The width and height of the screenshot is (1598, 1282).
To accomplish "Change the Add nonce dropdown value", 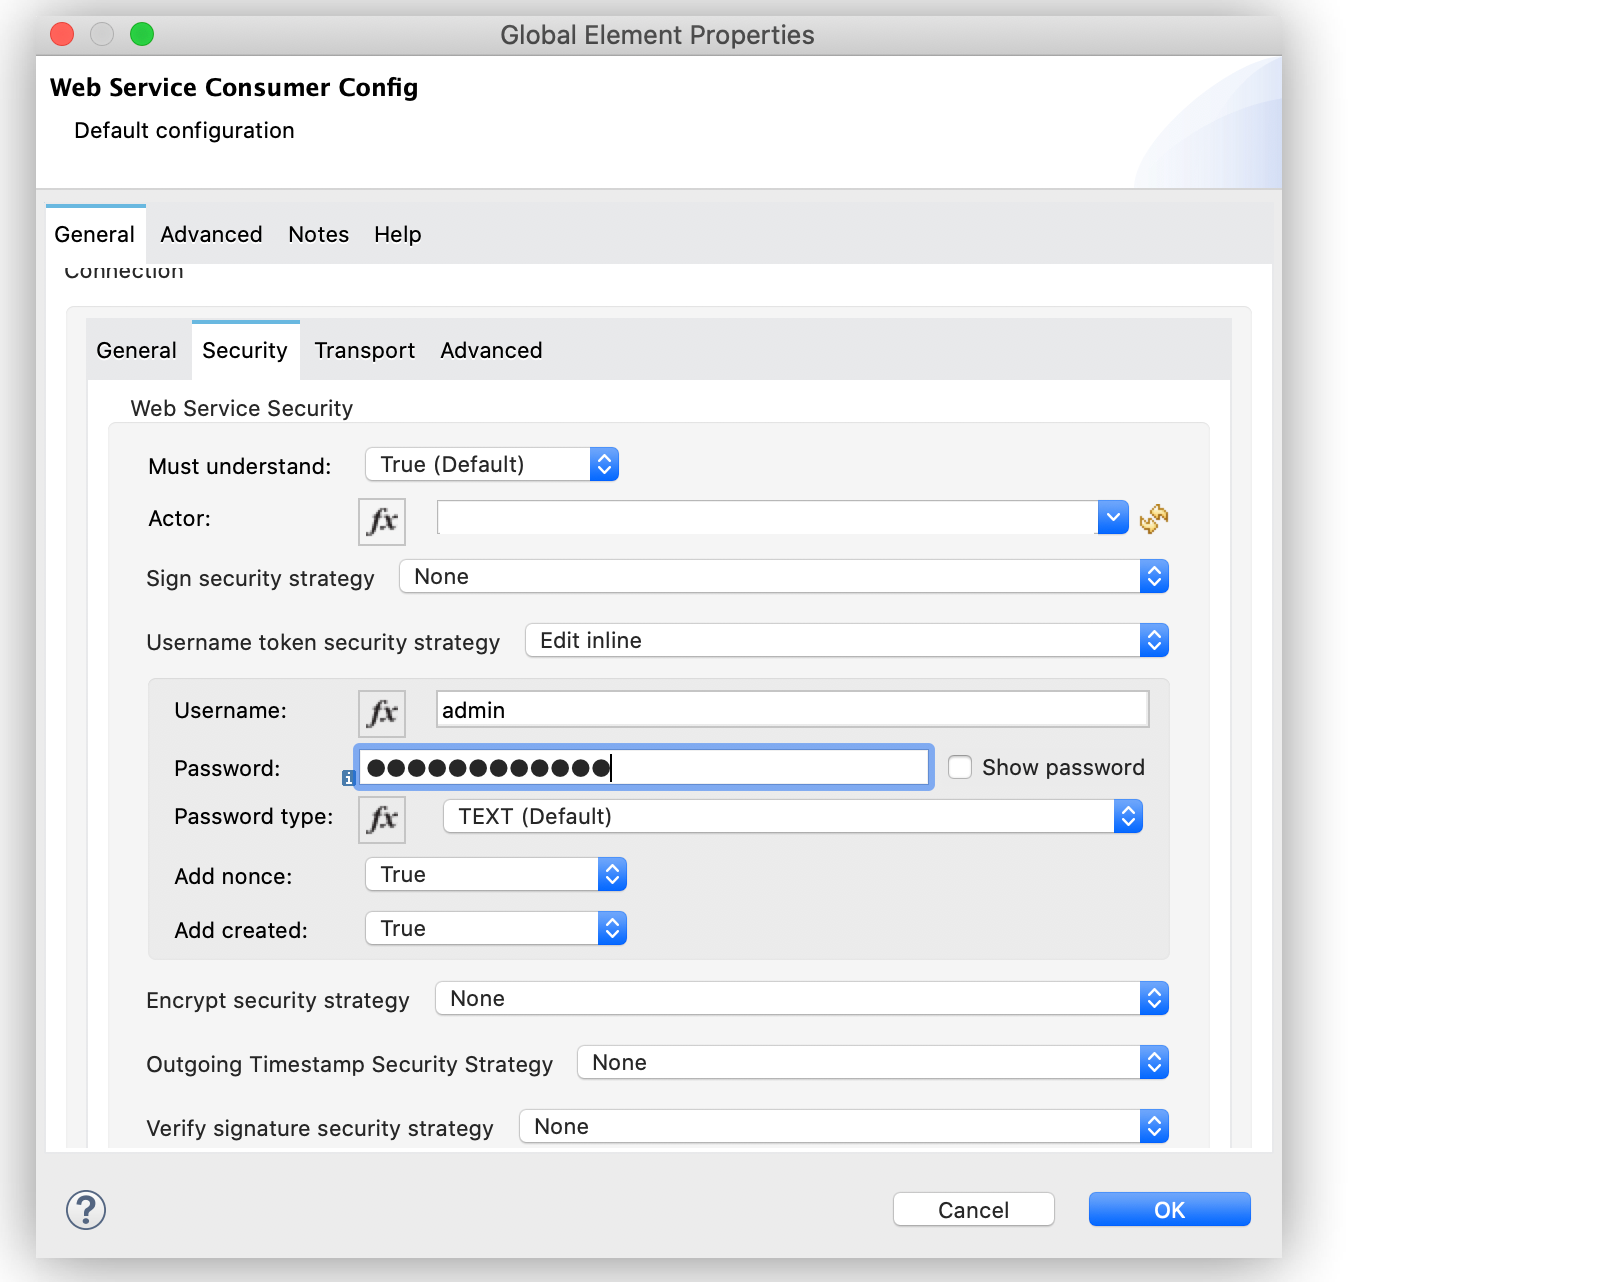I will tap(496, 874).
